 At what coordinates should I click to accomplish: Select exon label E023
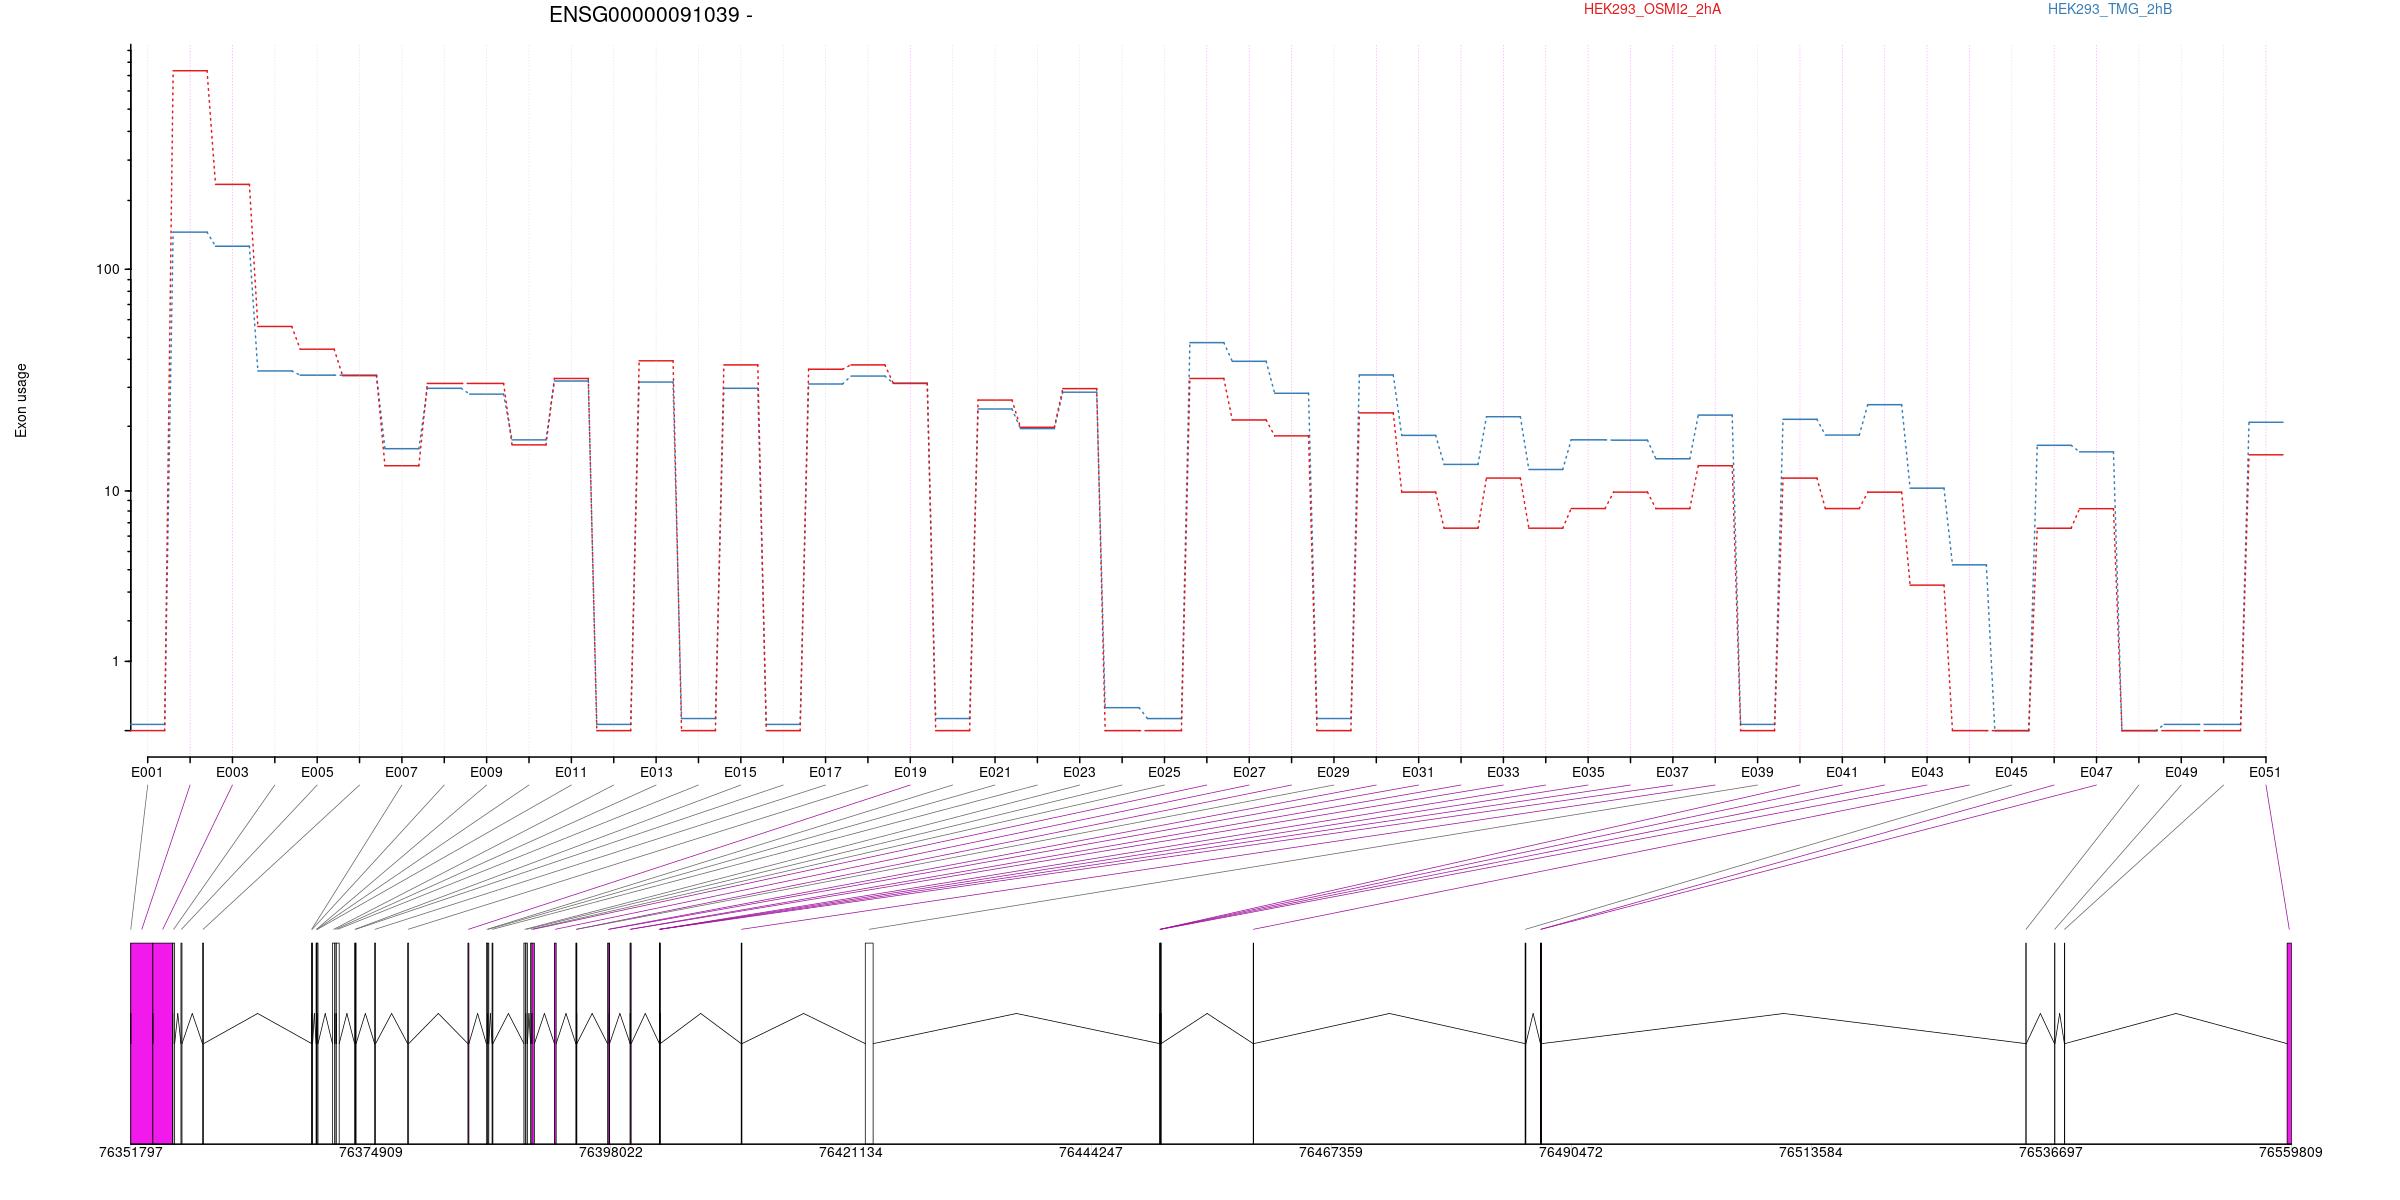click(x=1079, y=772)
